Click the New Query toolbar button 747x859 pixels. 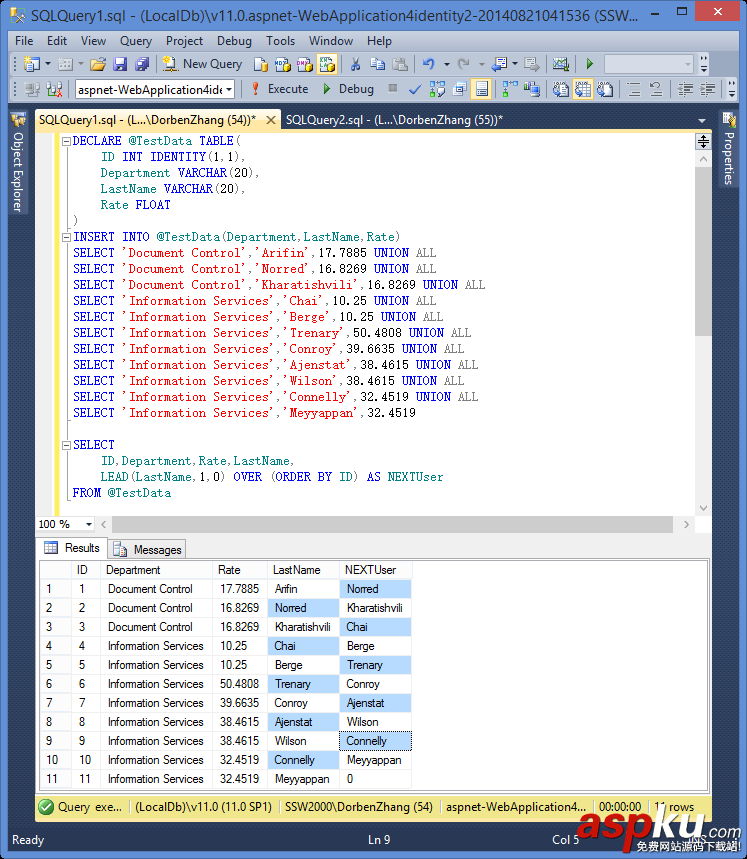click(x=202, y=64)
